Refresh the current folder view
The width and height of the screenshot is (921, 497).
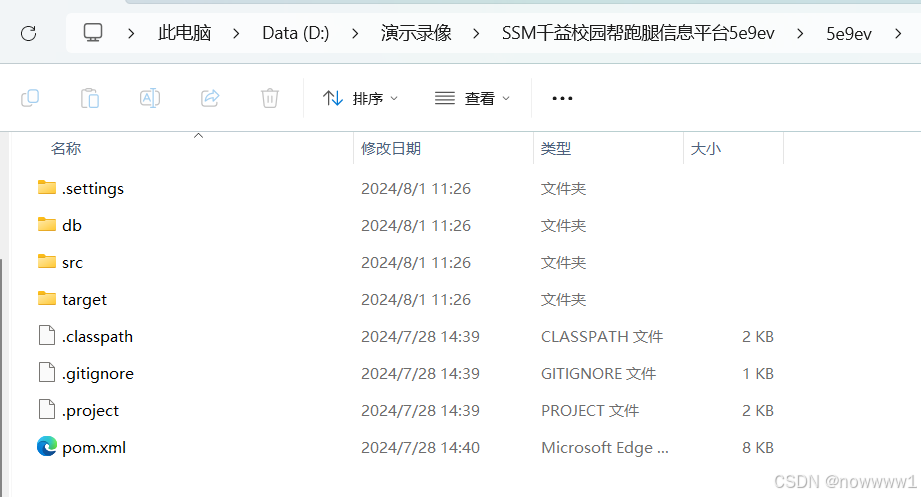[x=29, y=33]
